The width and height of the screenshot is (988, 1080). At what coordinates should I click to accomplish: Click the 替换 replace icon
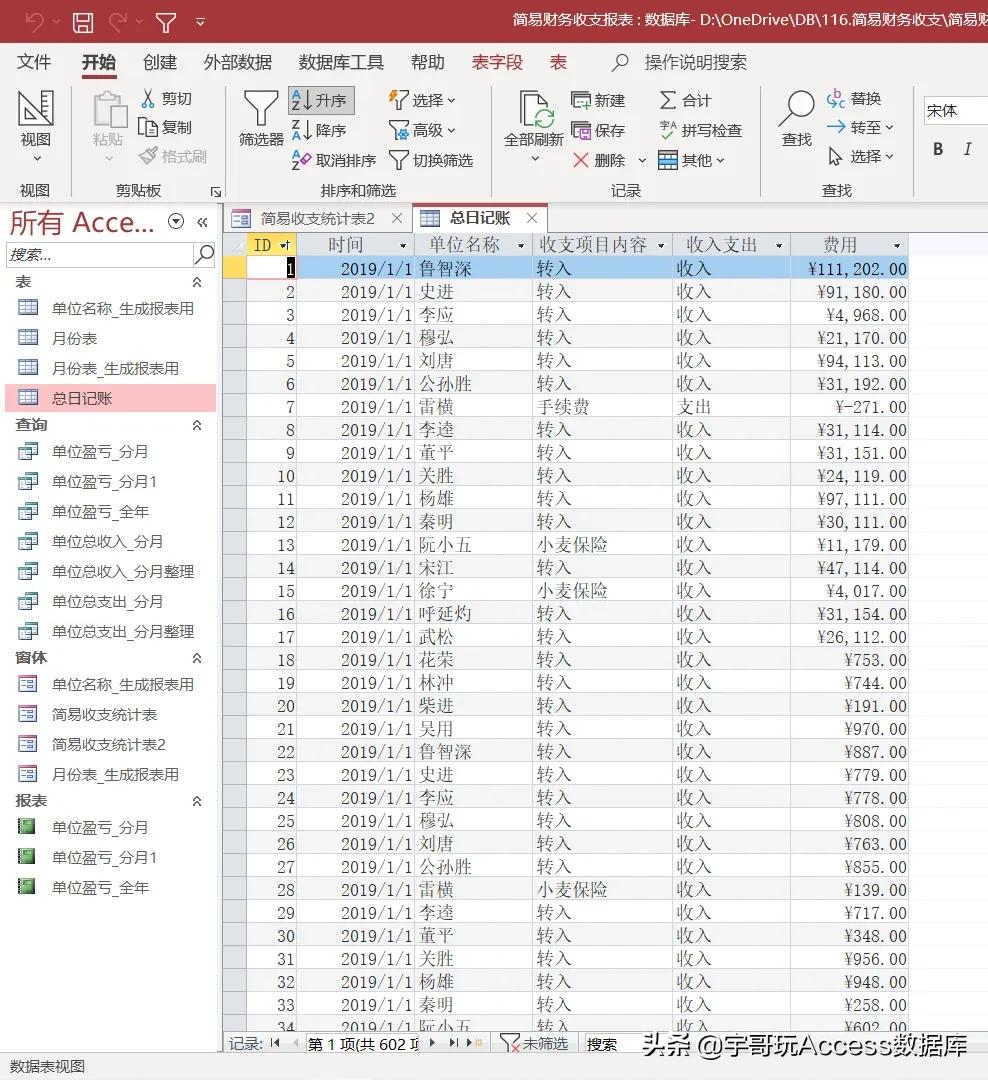click(x=836, y=98)
